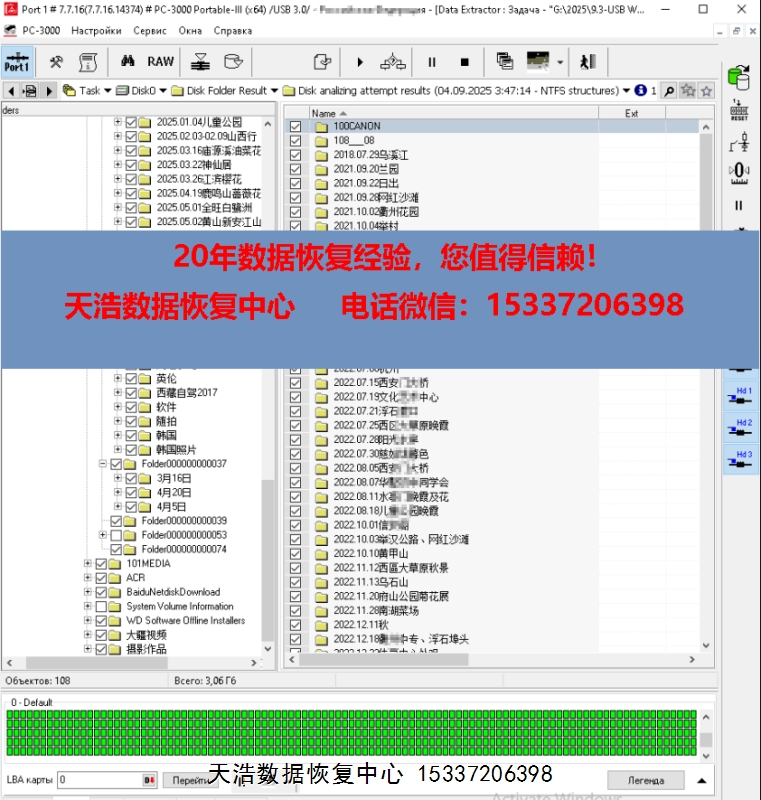Viewport: 761px width, 800px height.
Task: Click the green database icon at top right
Action: coord(739,76)
